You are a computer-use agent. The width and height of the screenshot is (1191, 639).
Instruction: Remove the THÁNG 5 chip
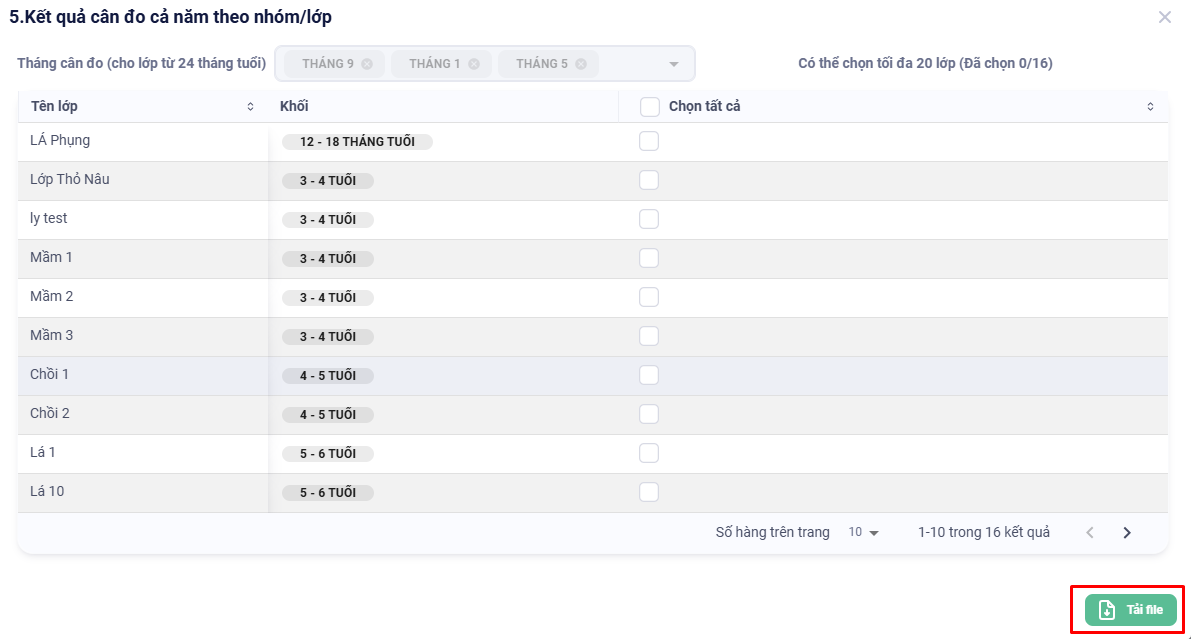point(581,64)
